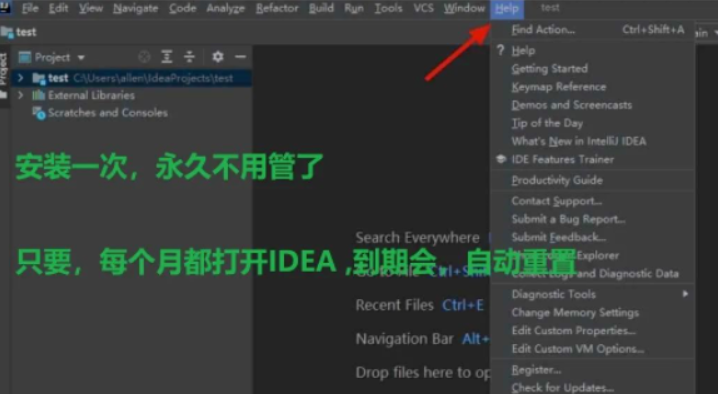Close the highlighted Help menu

(x=507, y=8)
